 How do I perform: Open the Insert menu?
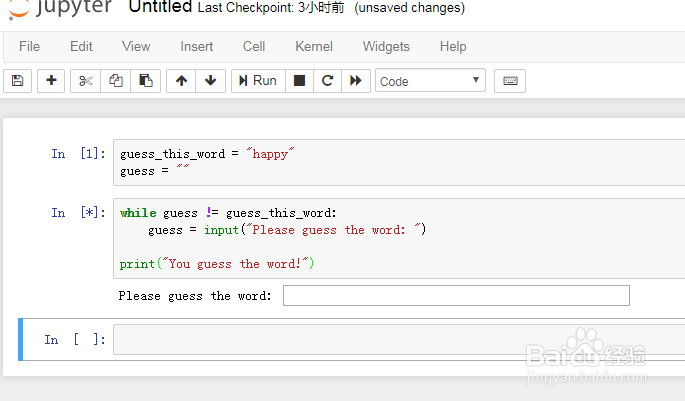197,46
